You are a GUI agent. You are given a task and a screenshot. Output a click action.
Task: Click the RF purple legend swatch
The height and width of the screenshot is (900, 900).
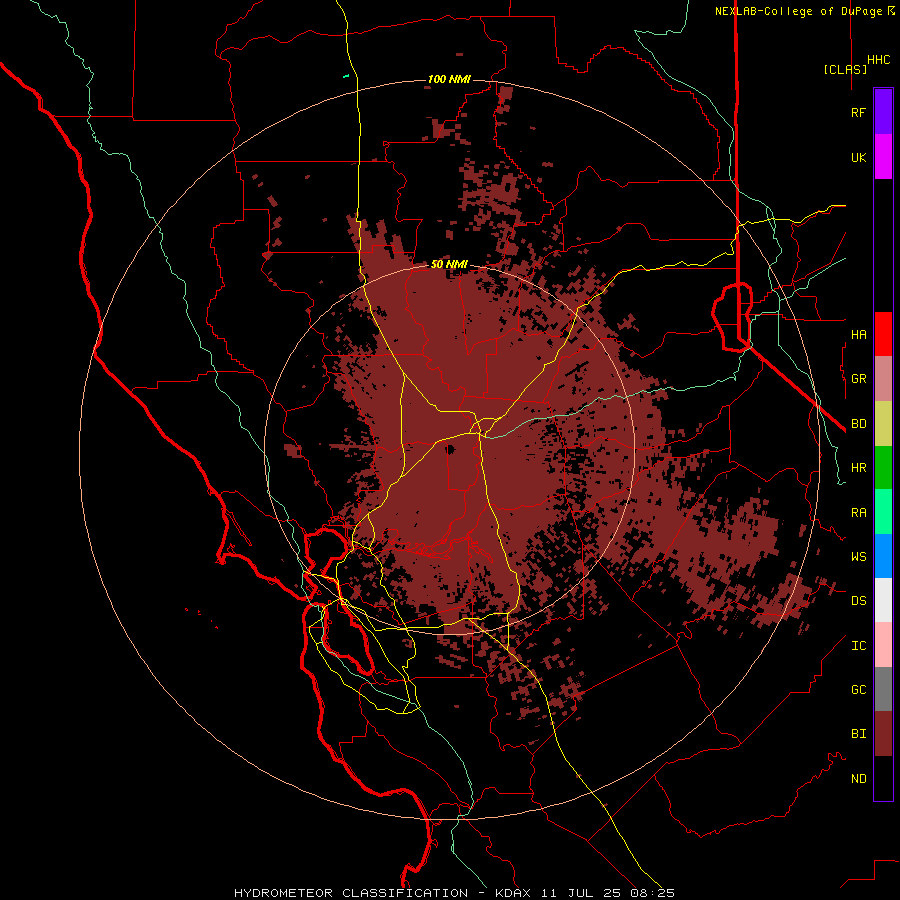pos(883,112)
